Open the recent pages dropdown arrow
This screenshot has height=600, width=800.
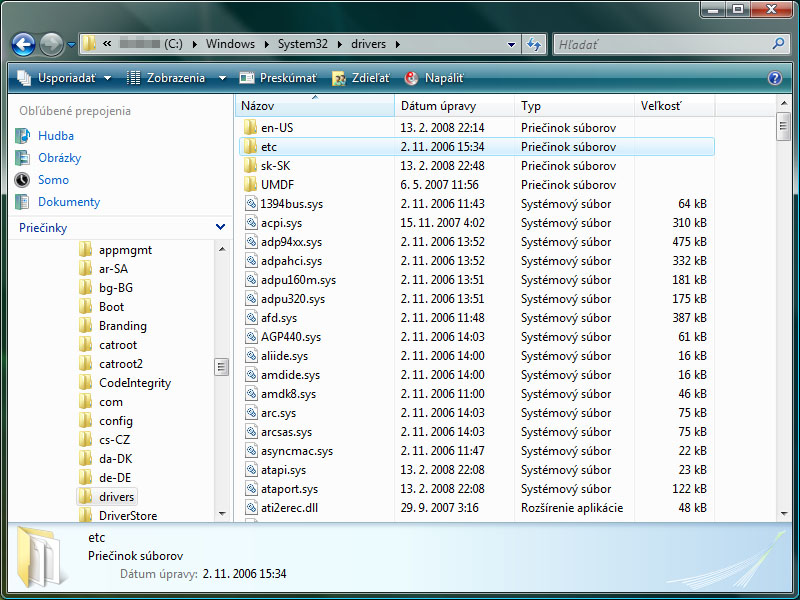tap(71, 45)
